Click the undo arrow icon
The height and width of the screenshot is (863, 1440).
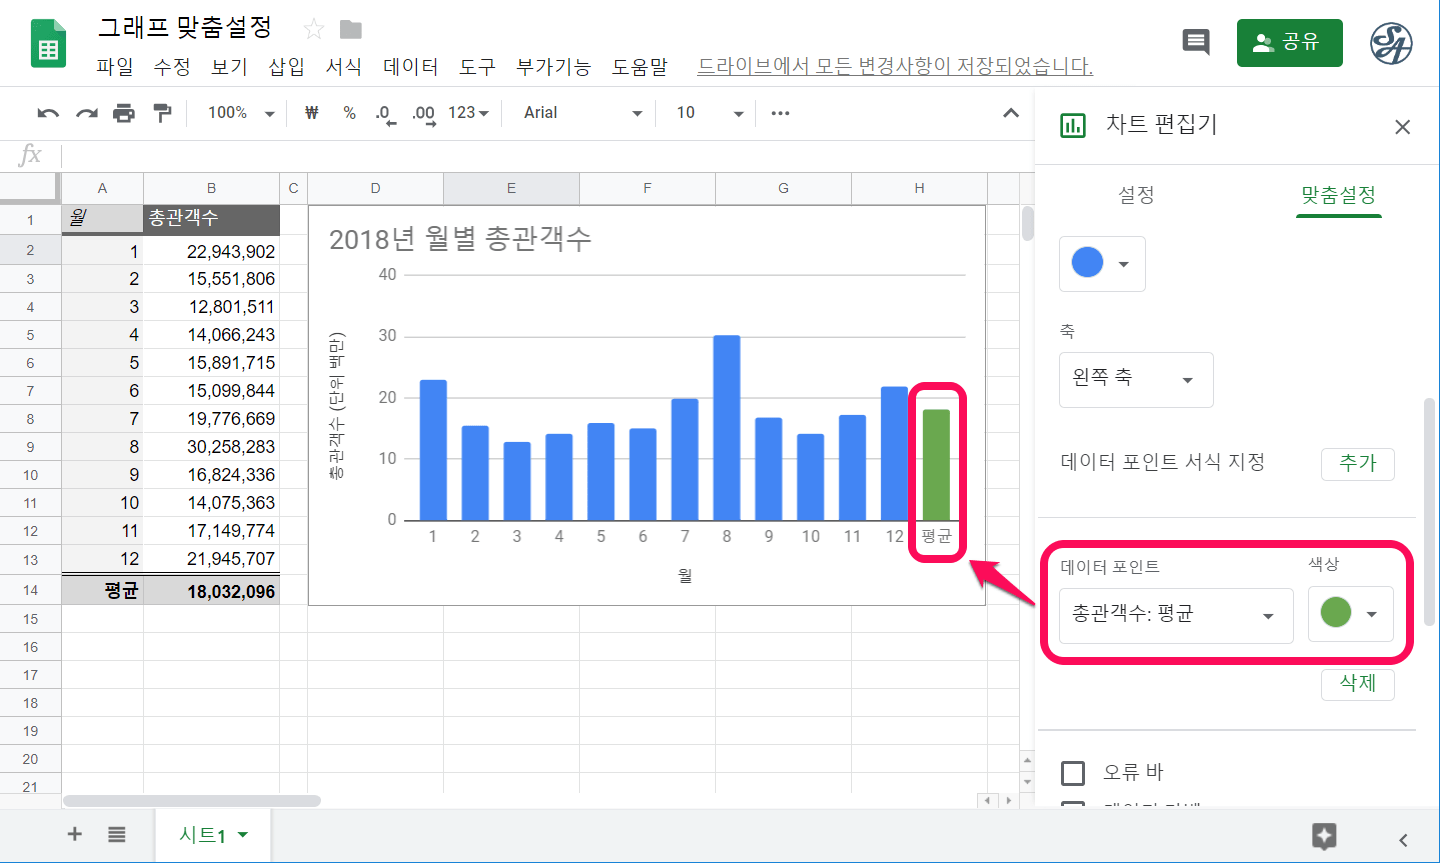tap(48, 113)
